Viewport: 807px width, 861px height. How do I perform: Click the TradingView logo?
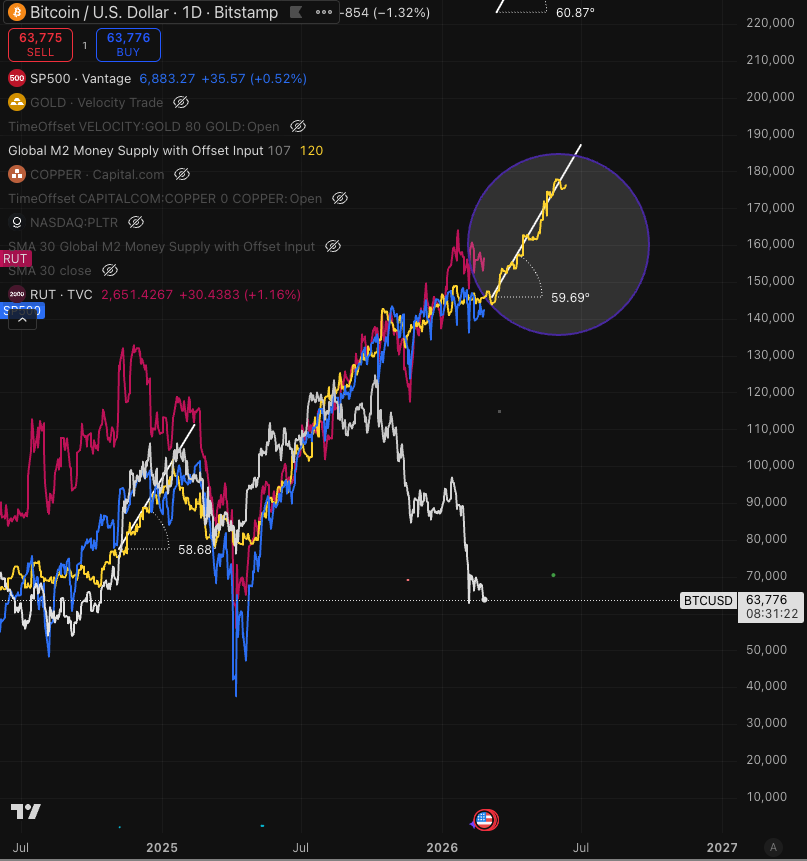click(x=26, y=812)
